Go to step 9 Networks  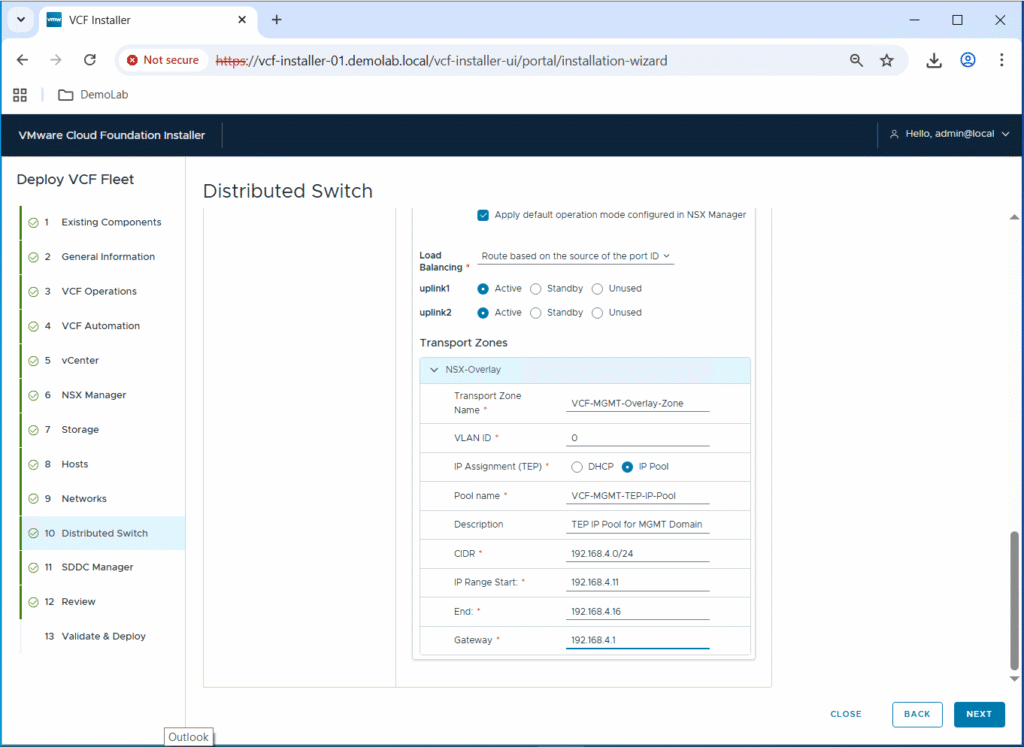click(x=84, y=499)
